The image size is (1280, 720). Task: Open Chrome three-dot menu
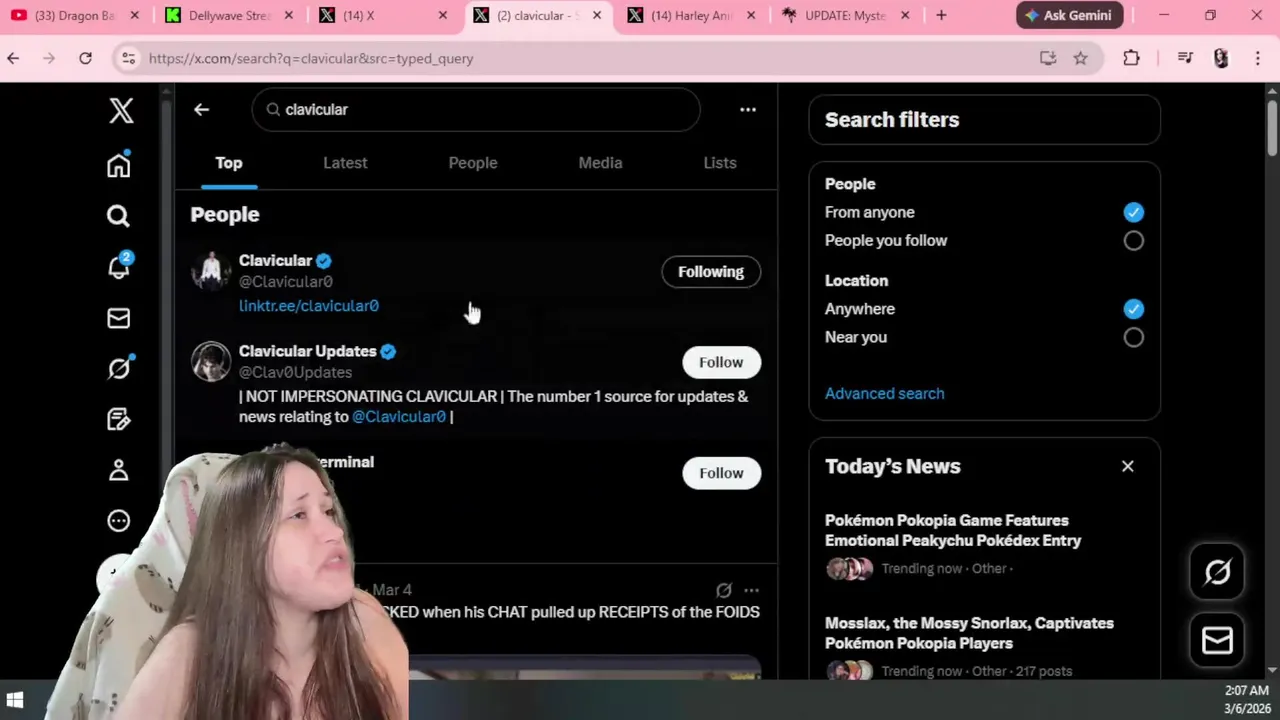1257,58
